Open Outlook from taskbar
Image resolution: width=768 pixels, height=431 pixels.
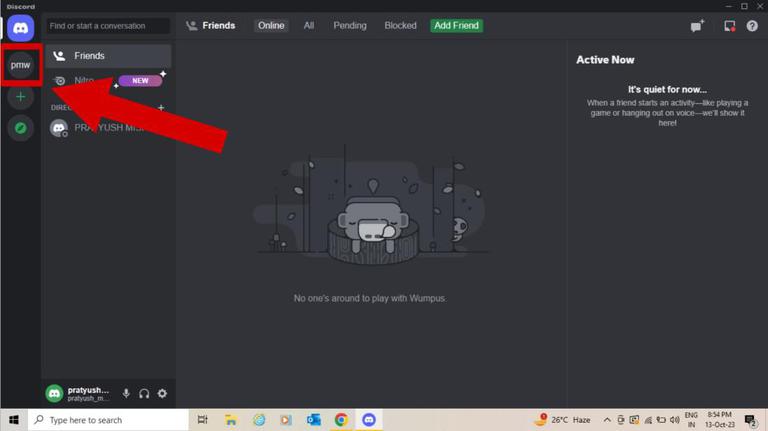[313, 420]
